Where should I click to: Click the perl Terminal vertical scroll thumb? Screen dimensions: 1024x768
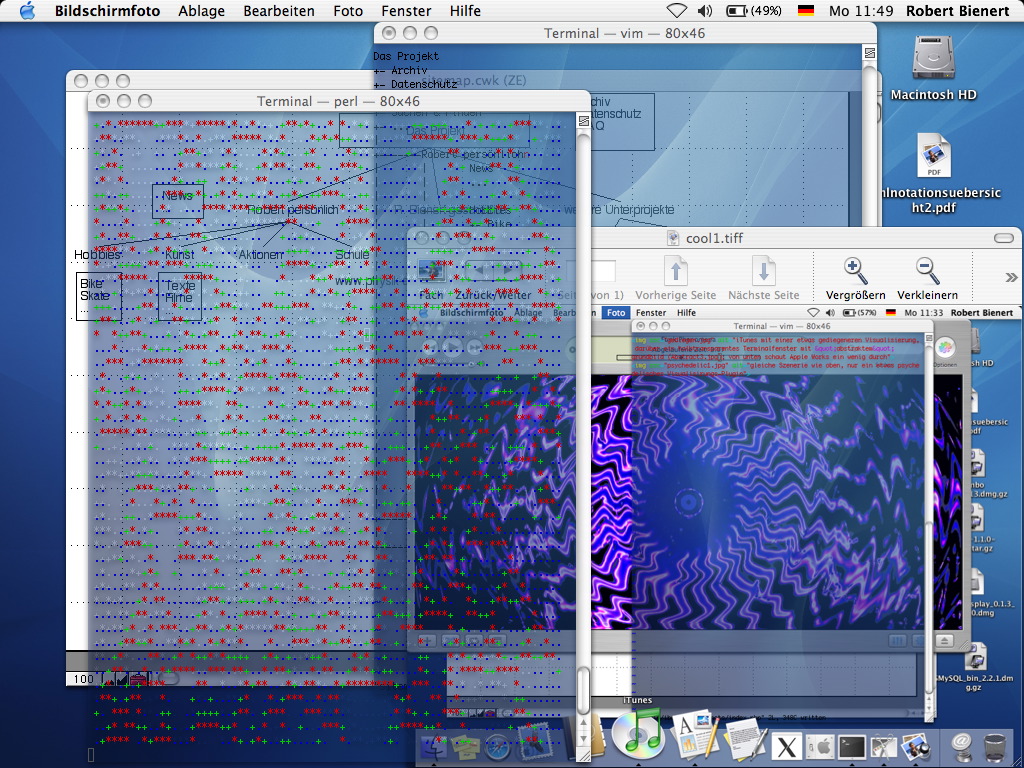pyautogui.click(x=583, y=691)
